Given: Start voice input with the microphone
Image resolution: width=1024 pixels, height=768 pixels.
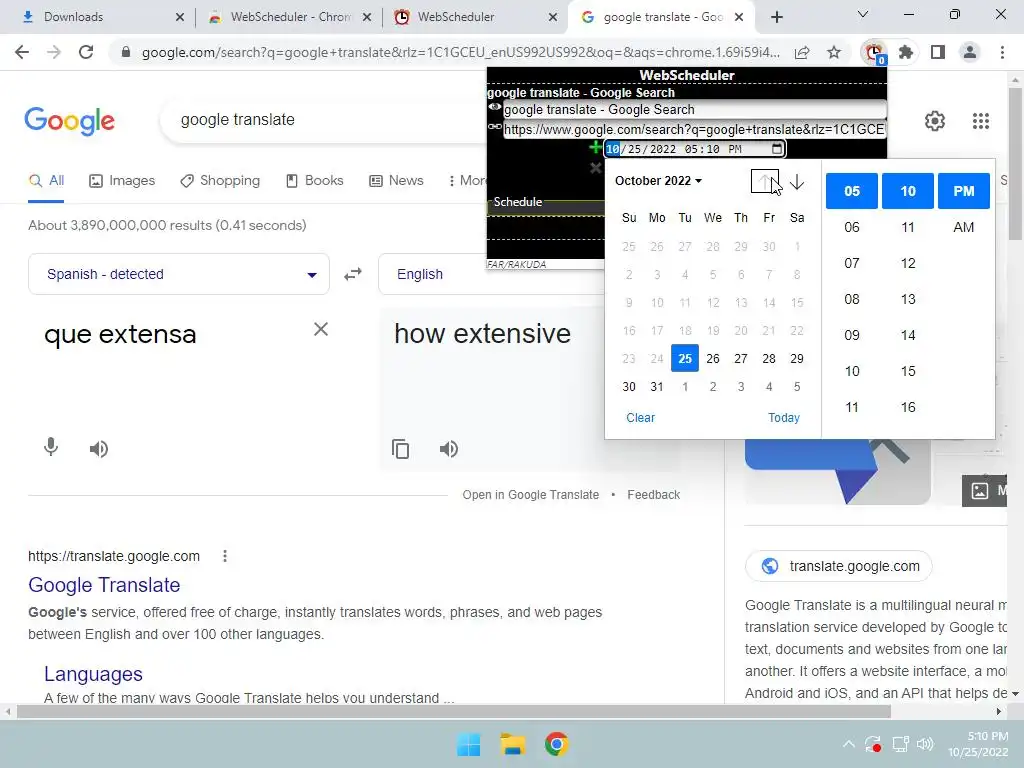Looking at the screenshot, I should coord(51,448).
